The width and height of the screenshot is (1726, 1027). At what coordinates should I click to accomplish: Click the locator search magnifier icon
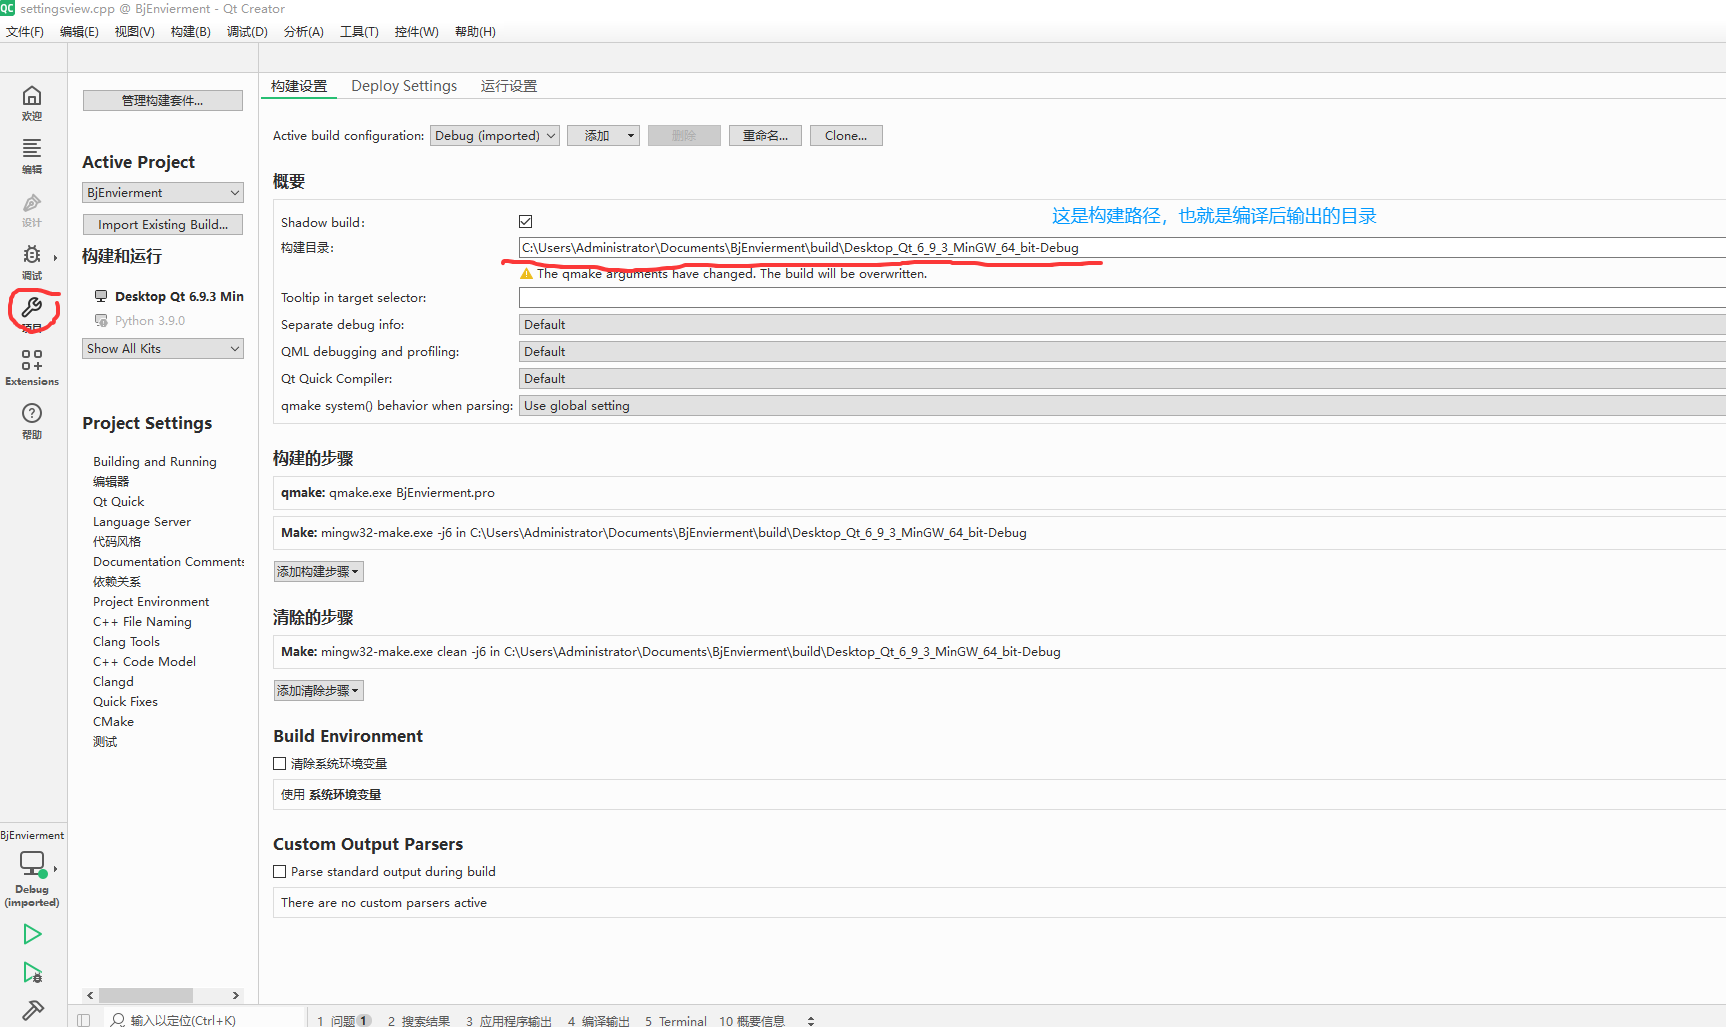click(x=118, y=1020)
